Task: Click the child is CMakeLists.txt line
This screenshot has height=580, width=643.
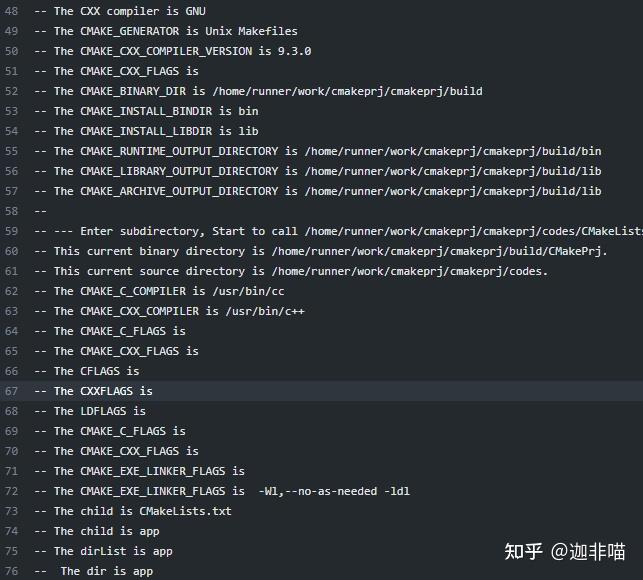Action: click(x=133, y=511)
